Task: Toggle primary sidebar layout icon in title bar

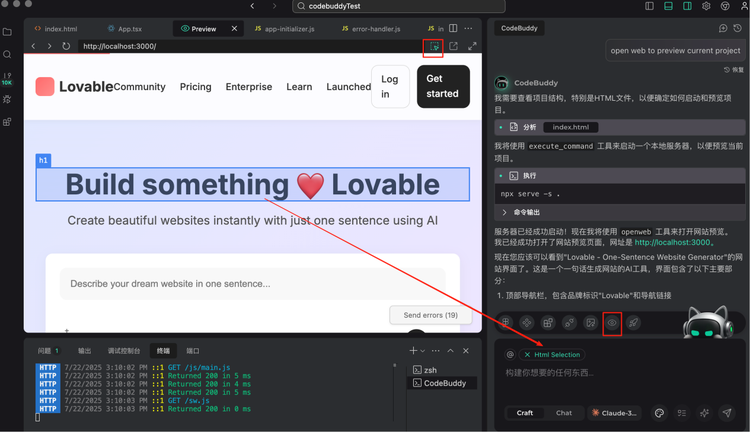Action: (649, 6)
